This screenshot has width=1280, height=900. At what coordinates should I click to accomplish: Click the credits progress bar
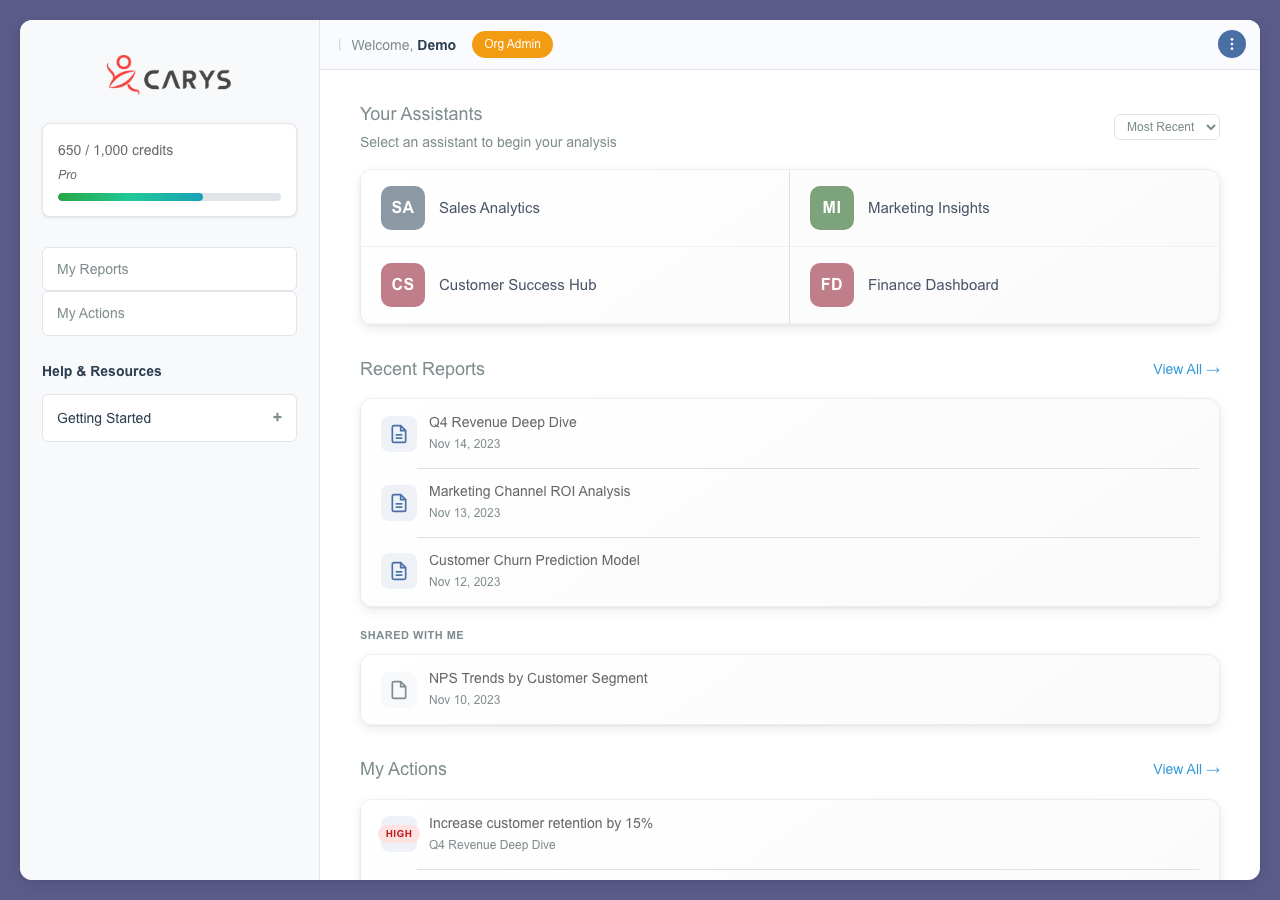(x=169, y=196)
